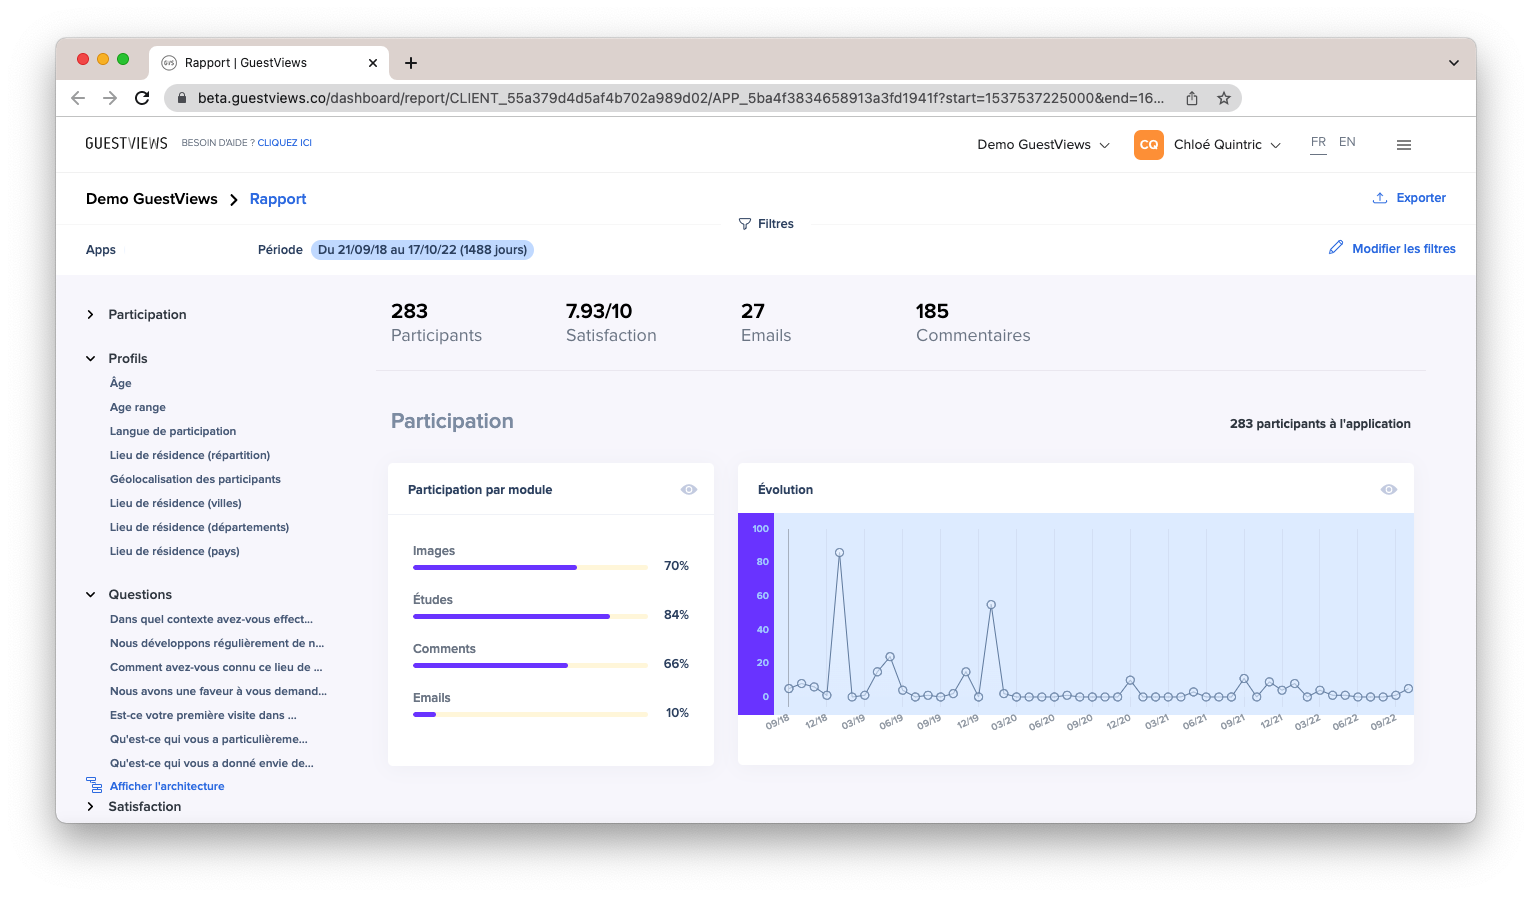1532x897 pixels.
Task: Select Géolocalisation des participants
Action: (x=195, y=480)
